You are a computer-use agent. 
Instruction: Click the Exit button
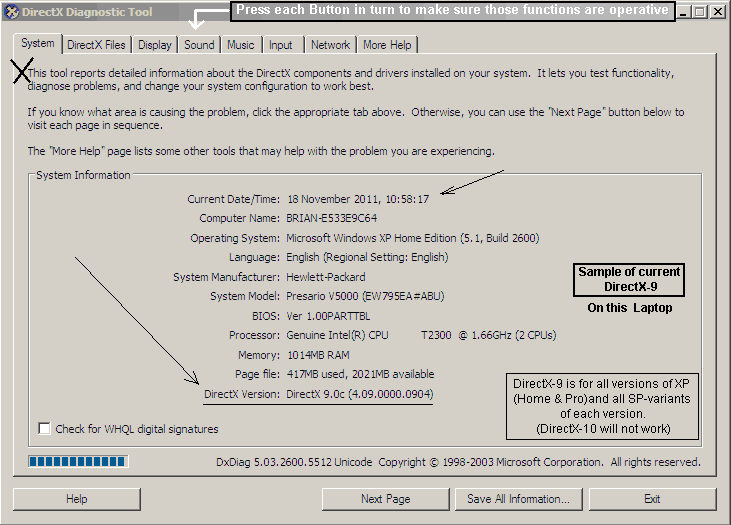click(652, 499)
